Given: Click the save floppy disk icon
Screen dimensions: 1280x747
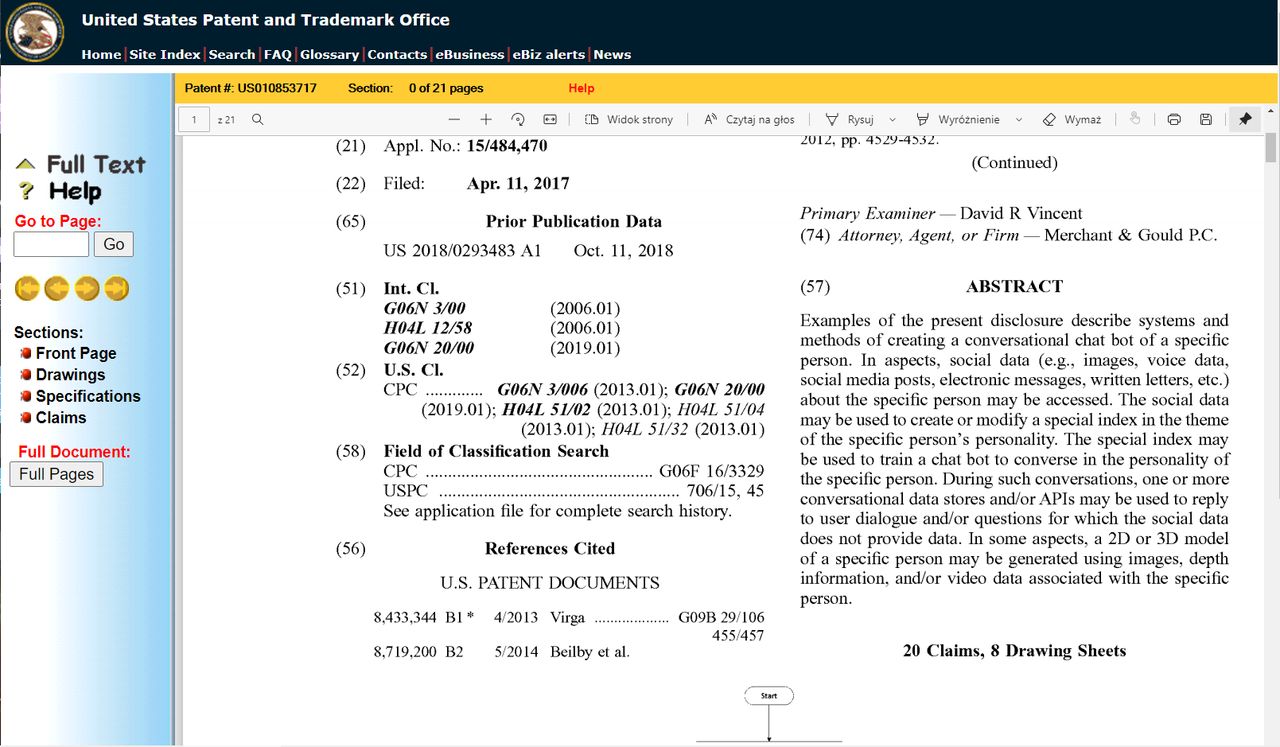Looking at the screenshot, I should tap(1206, 119).
